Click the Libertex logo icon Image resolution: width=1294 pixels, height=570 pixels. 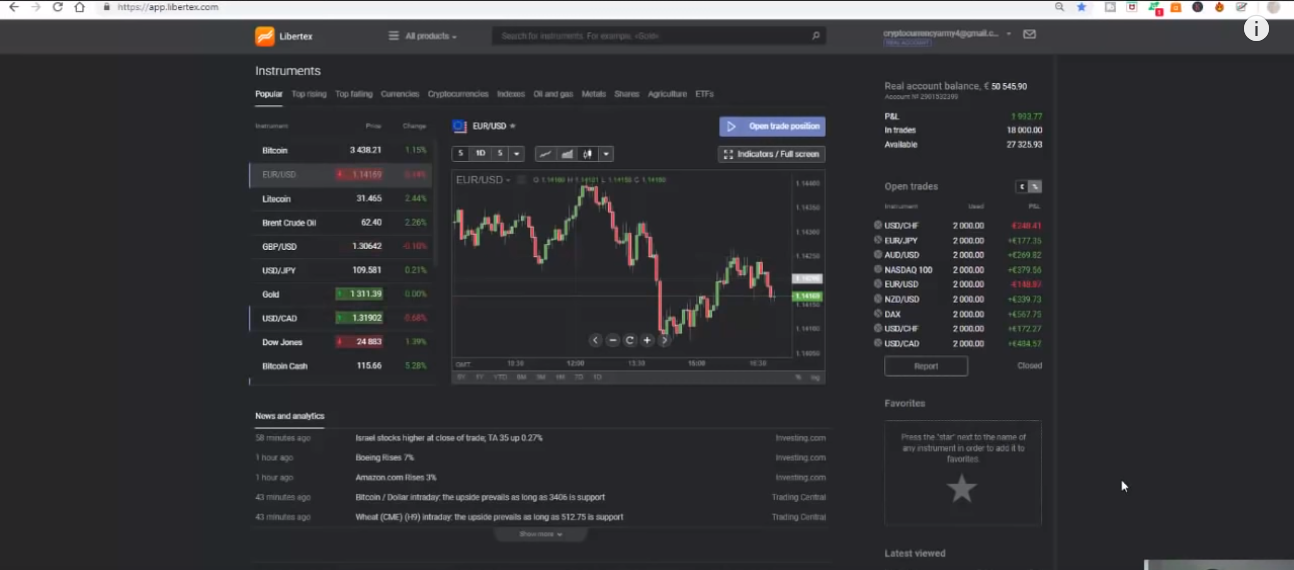pyautogui.click(x=265, y=36)
